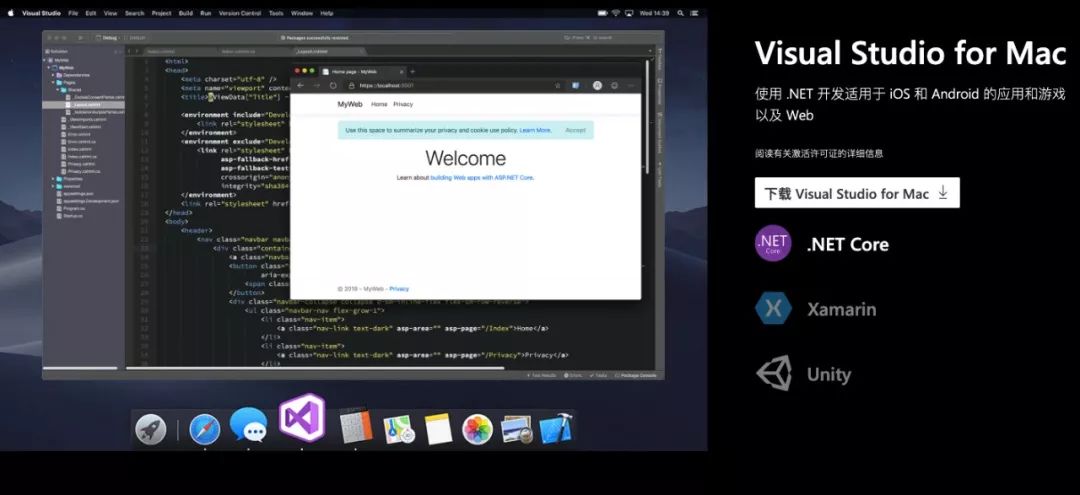Open Photos app from the dock
This screenshot has height=495, width=1080.
477,430
